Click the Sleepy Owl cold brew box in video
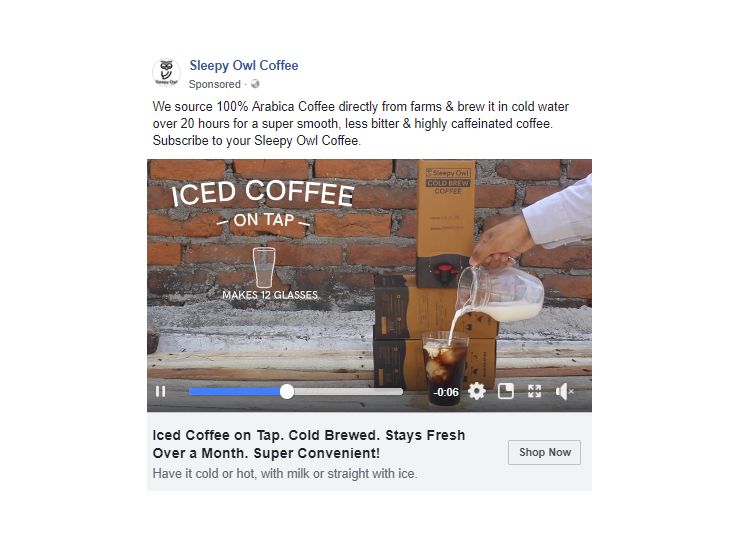This screenshot has width=740, height=540. pos(446,223)
